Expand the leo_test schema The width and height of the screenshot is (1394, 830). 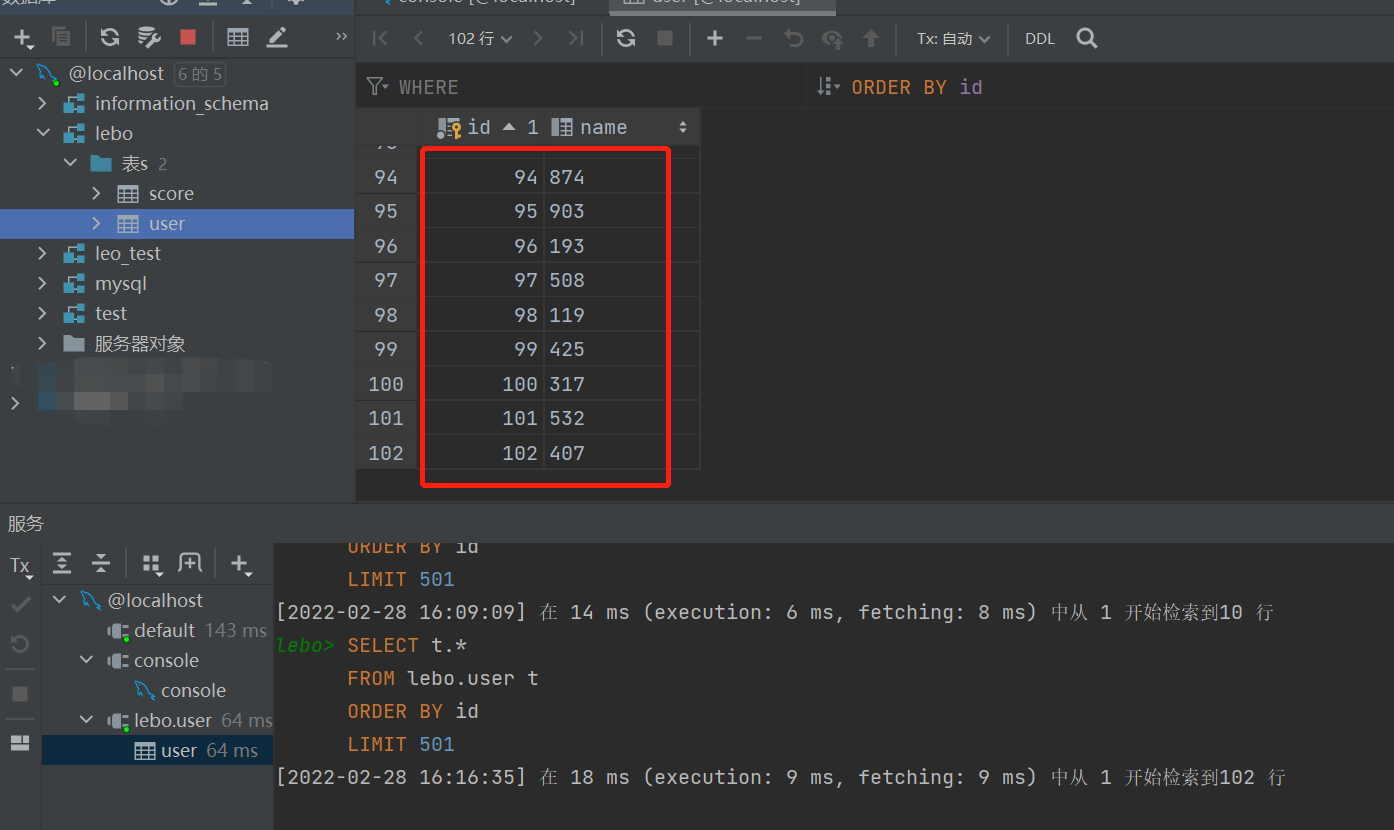(x=42, y=253)
